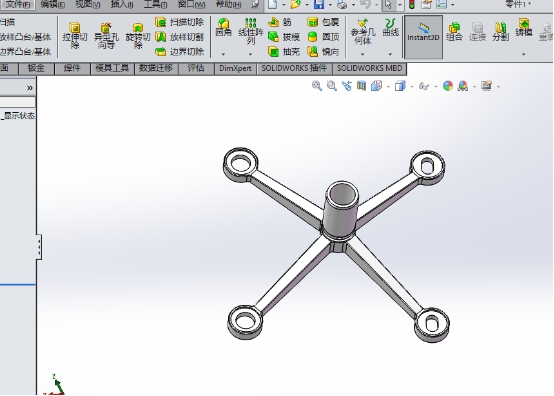Open the 线性阵列 pattern dropdown arrow
This screenshot has height=396, width=554.
[x=251, y=54]
